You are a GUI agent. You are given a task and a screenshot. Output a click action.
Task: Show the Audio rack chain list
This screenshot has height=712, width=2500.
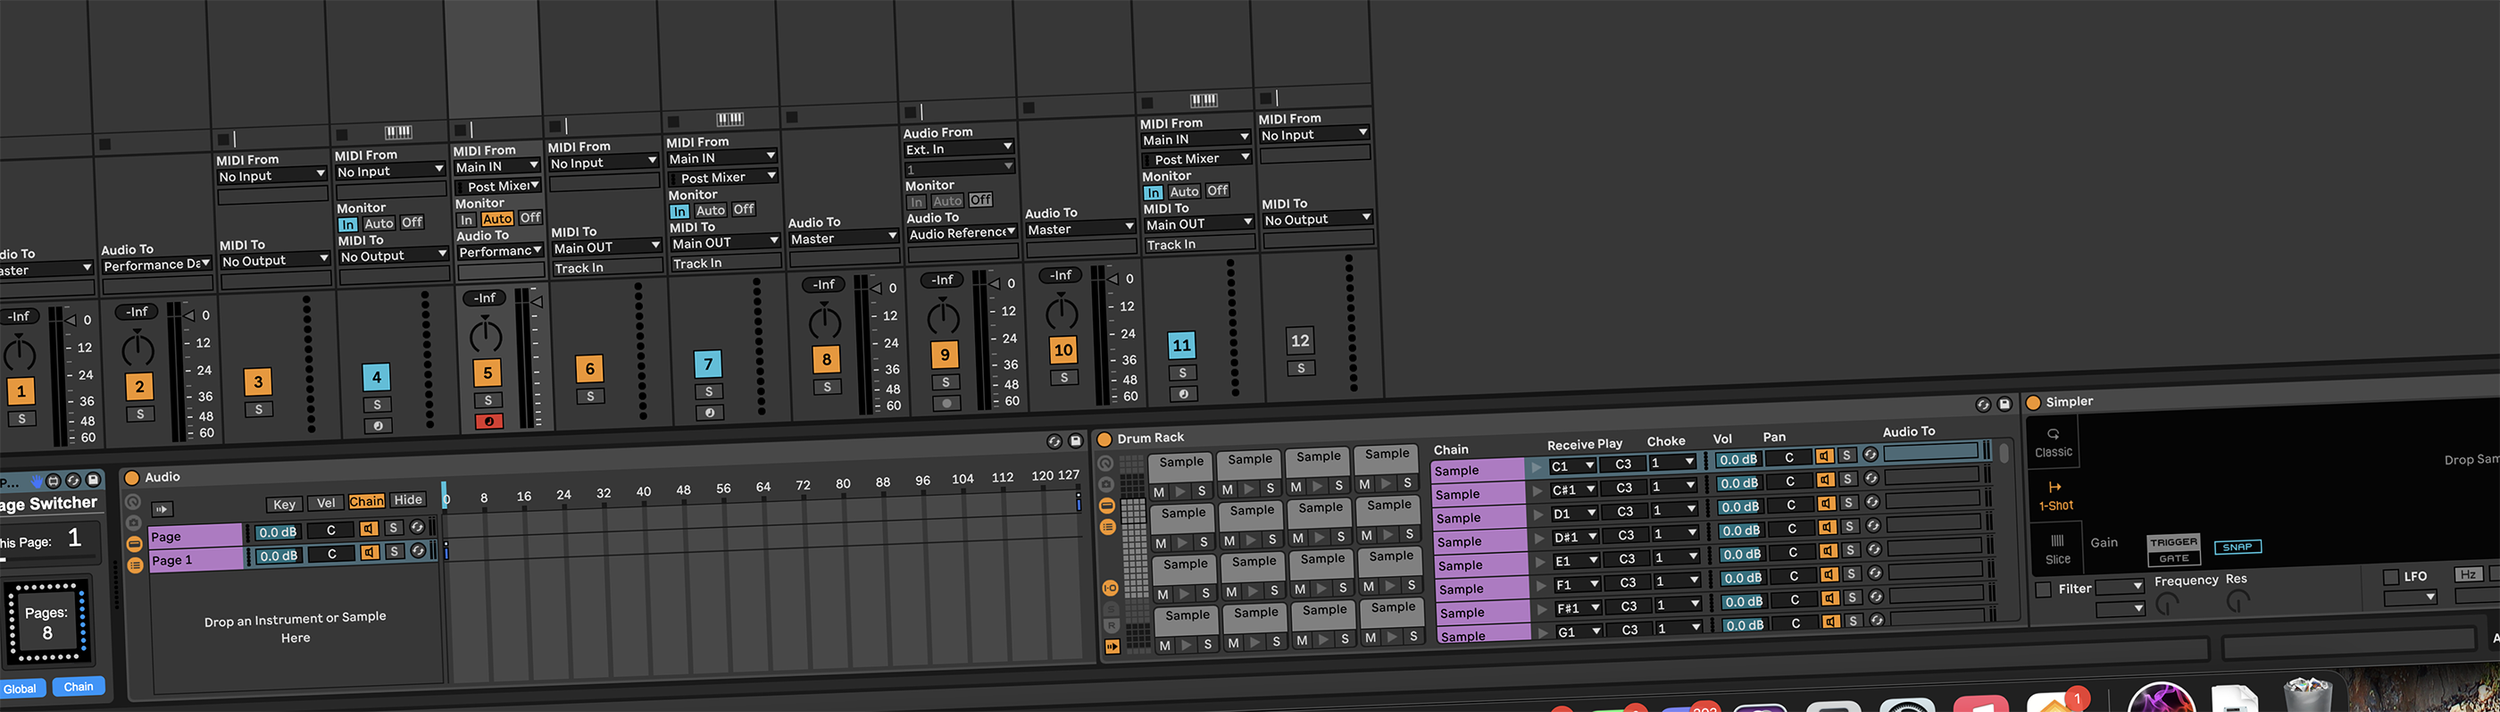tap(134, 565)
